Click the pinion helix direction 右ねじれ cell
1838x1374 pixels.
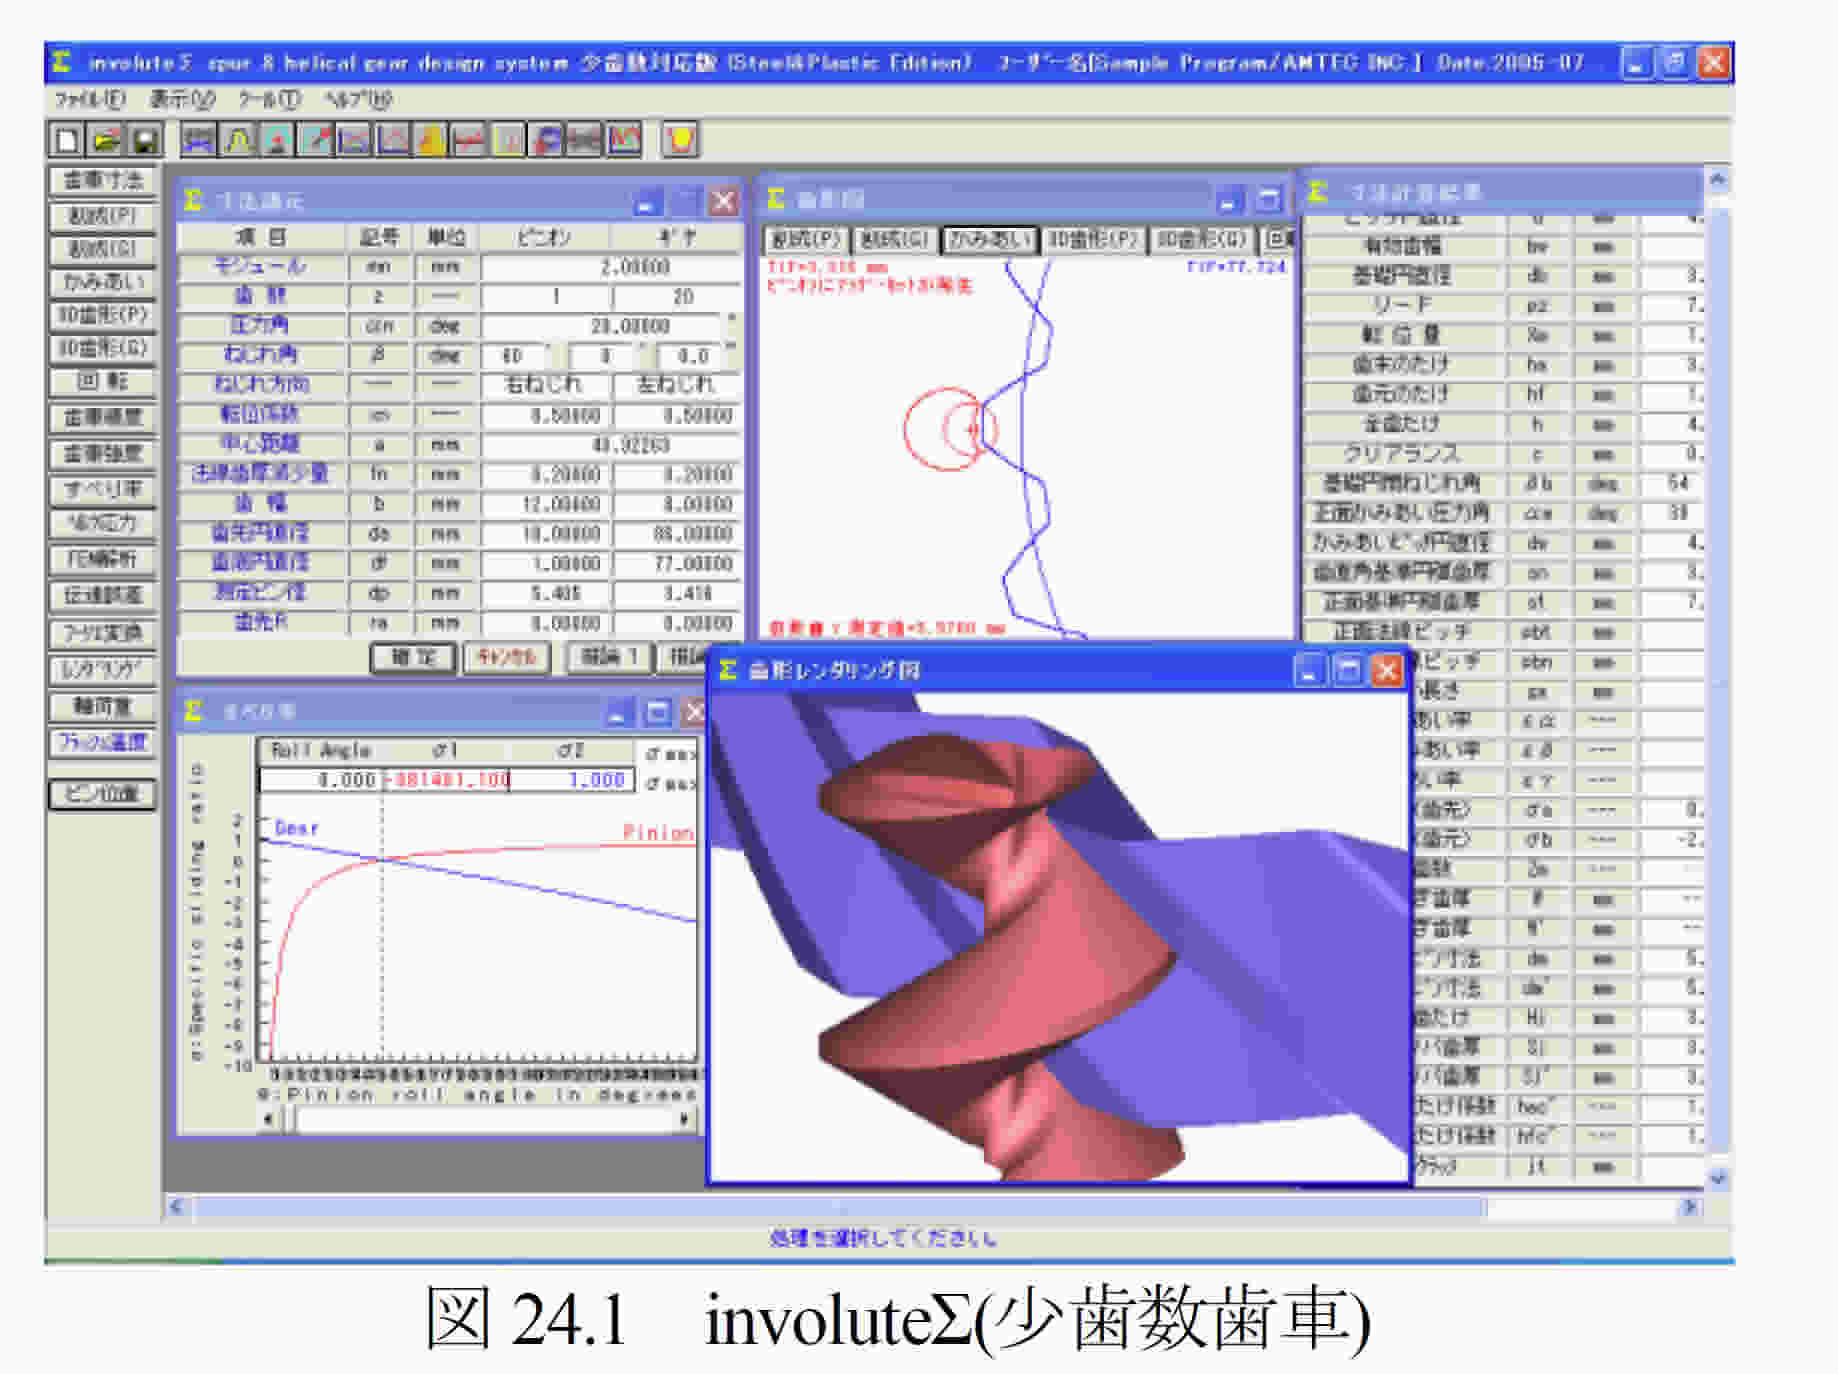(546, 385)
